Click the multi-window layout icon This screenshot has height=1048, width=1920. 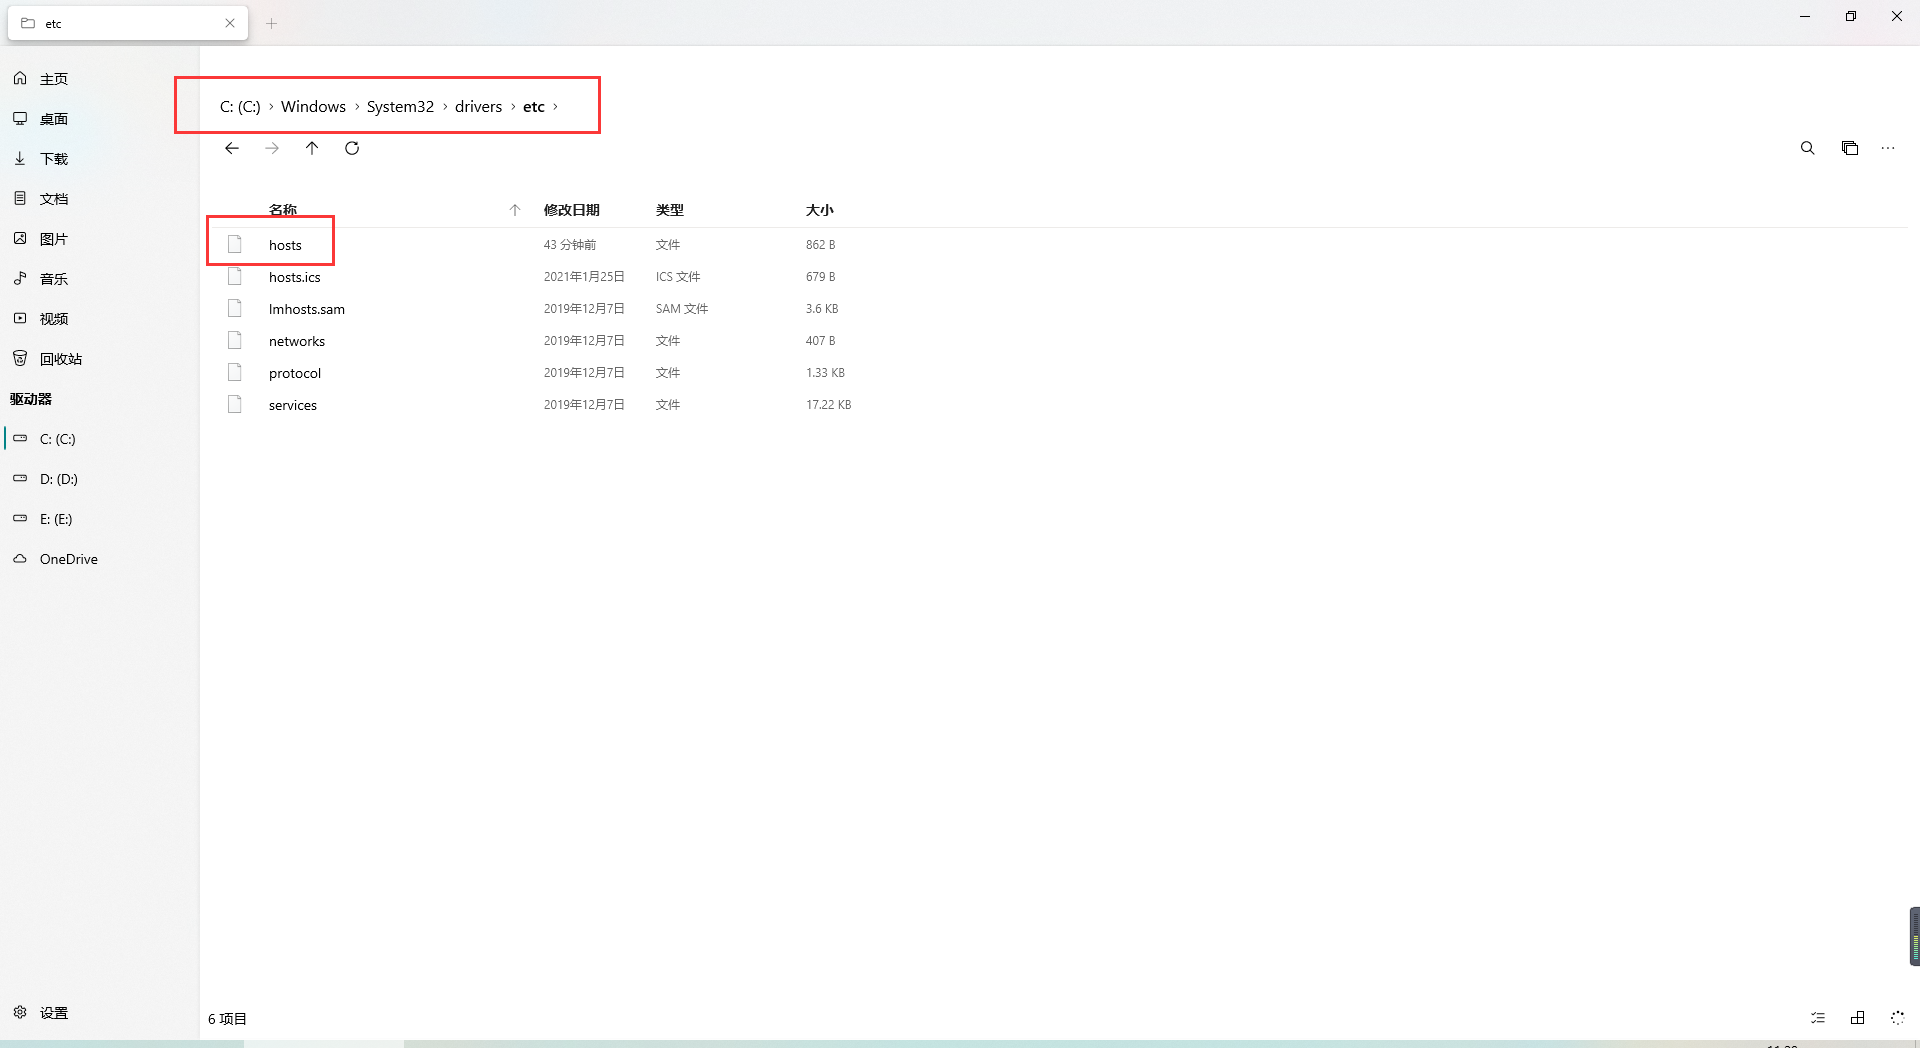coord(1850,148)
